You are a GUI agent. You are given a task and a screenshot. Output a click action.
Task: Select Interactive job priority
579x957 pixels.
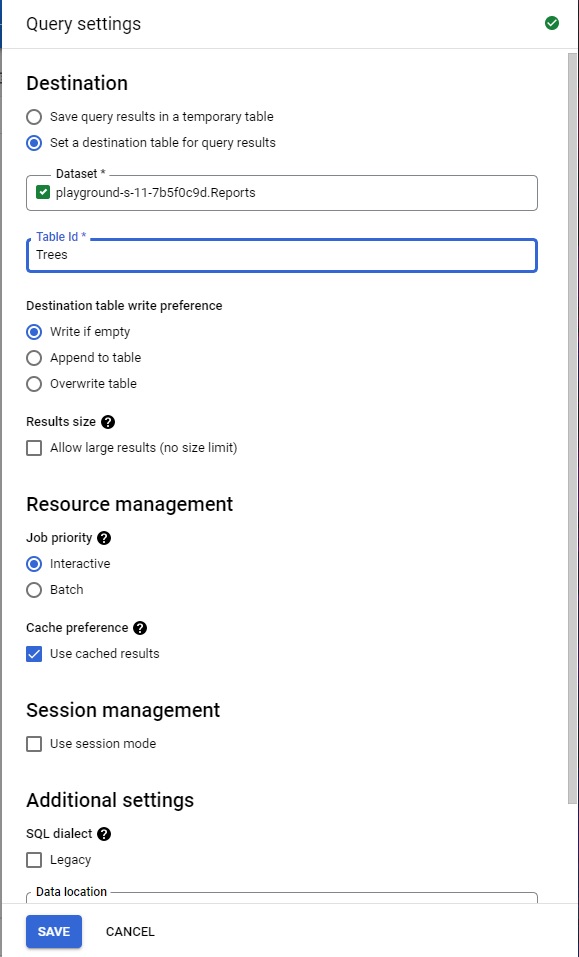(34, 564)
